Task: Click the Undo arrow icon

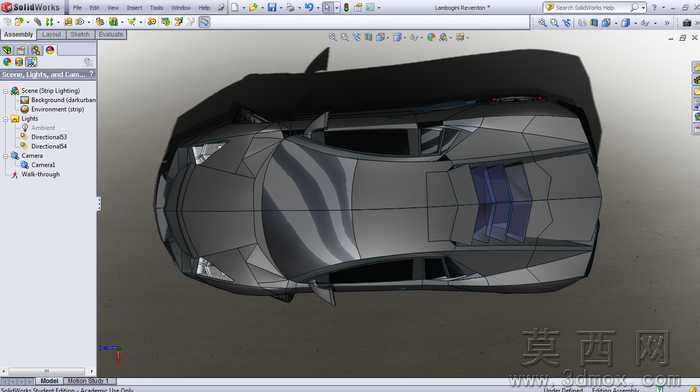Action: (x=309, y=8)
